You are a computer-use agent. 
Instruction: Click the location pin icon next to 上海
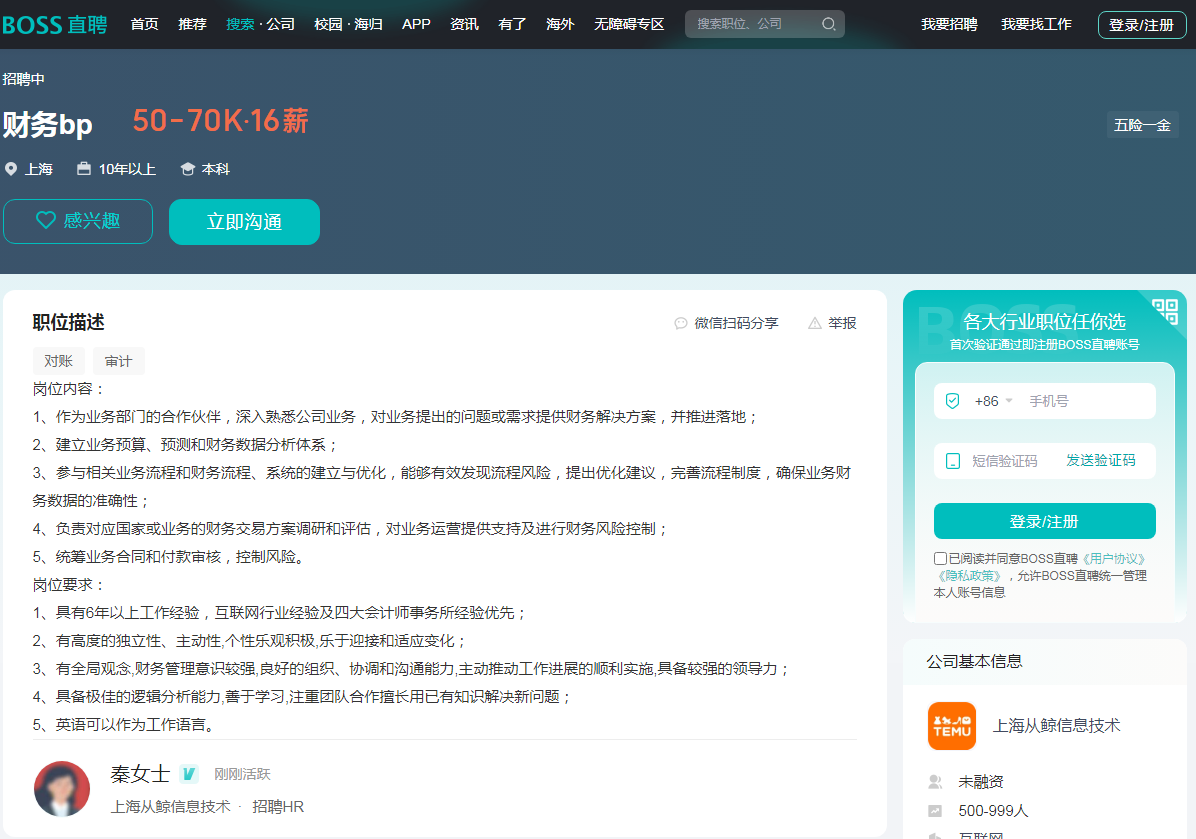(x=11, y=169)
